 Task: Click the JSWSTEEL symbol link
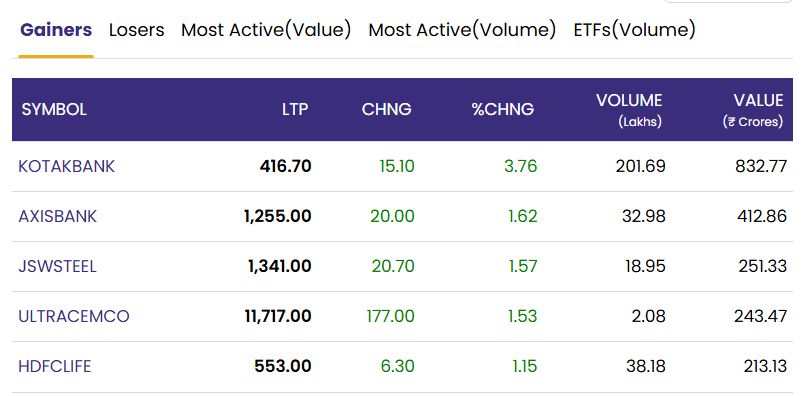point(57,266)
